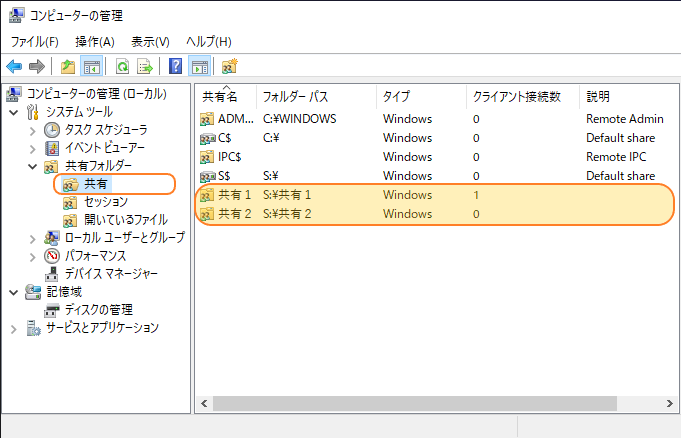Select ディスクの管理 in the tree
681x438 pixels.
pyautogui.click(x=99, y=310)
